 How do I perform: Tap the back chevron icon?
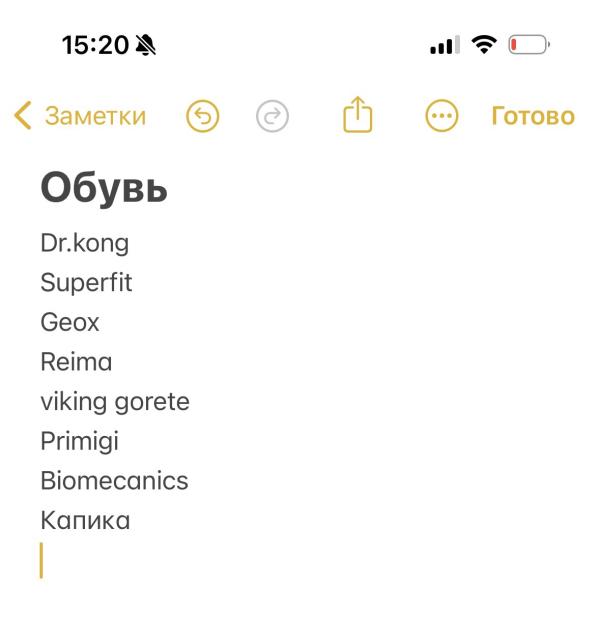pyautogui.click(x=23, y=115)
